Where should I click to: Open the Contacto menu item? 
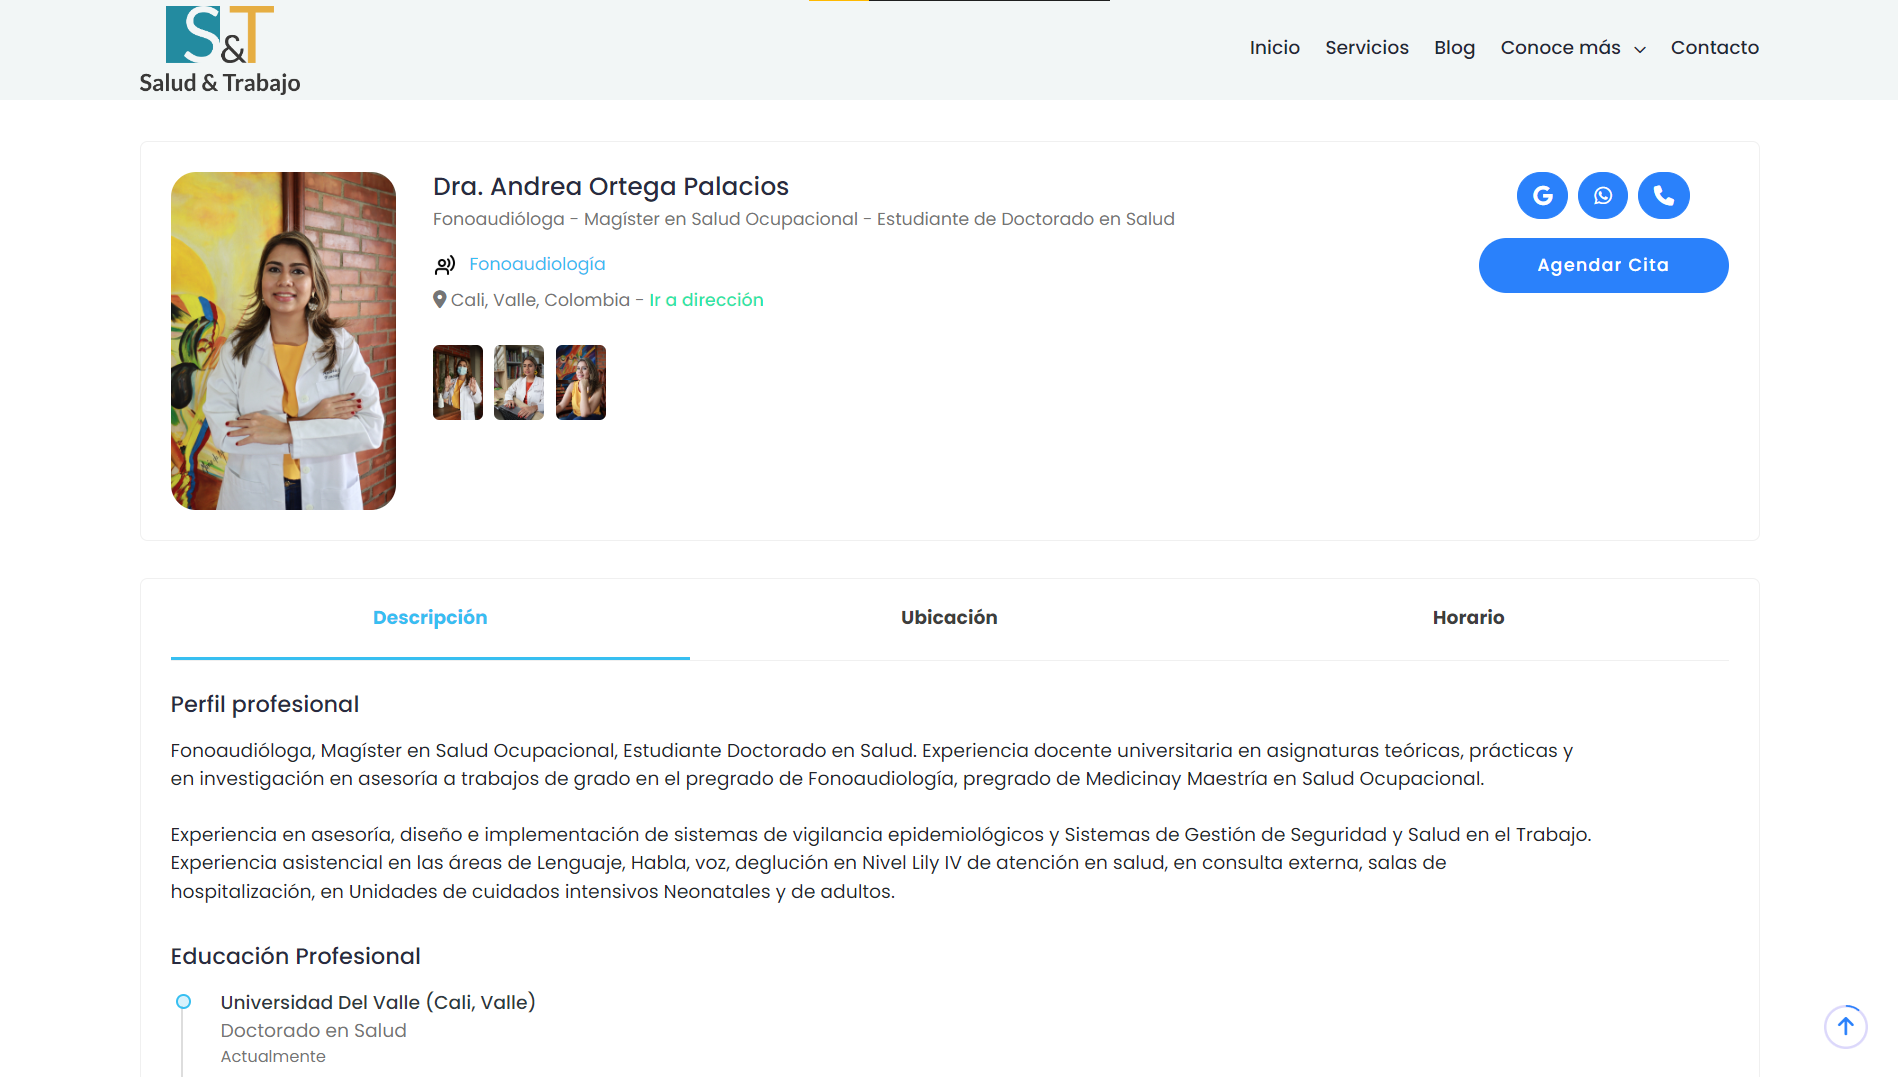(x=1715, y=47)
